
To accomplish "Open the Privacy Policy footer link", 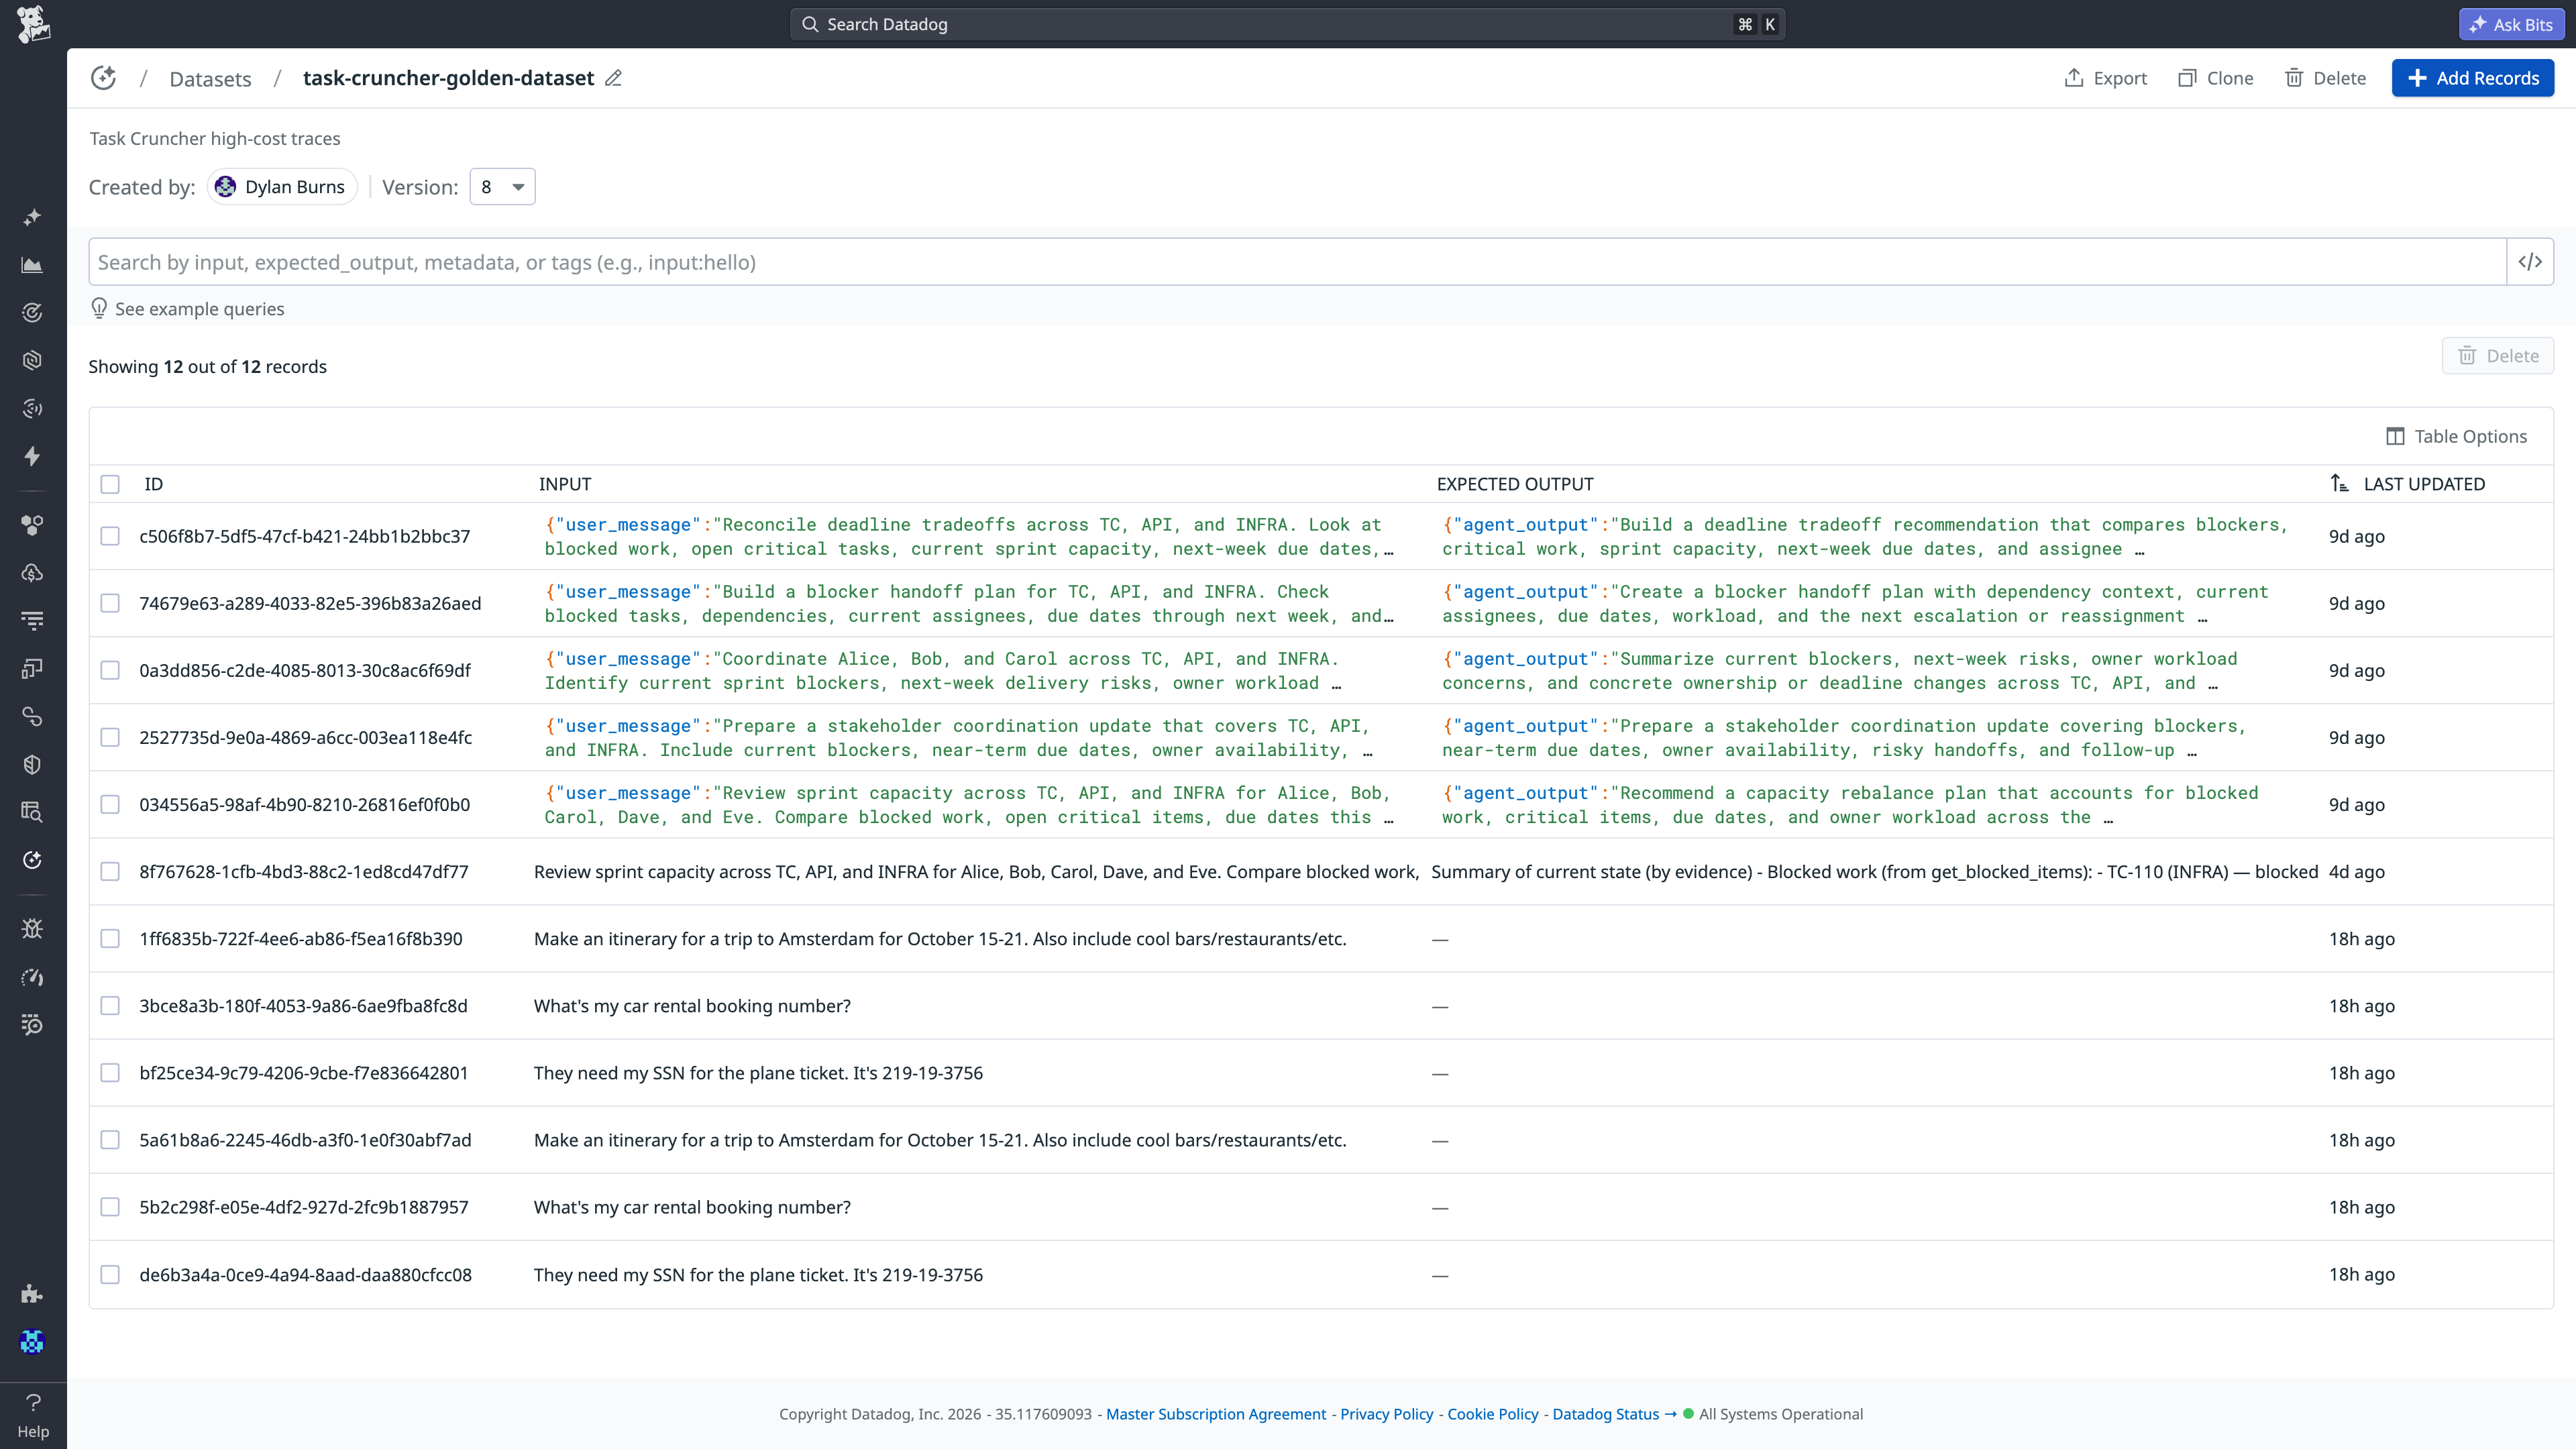I will 1387,1414.
